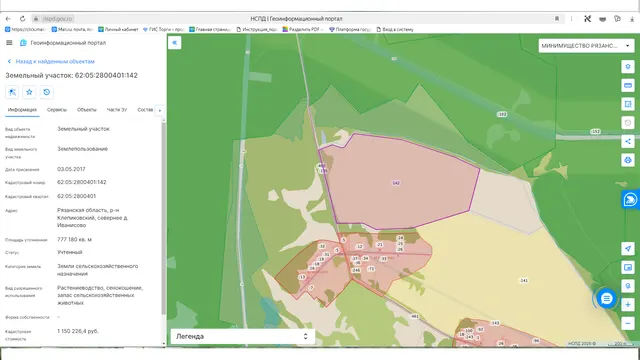Click the browser address bar field

tap(296, 19)
